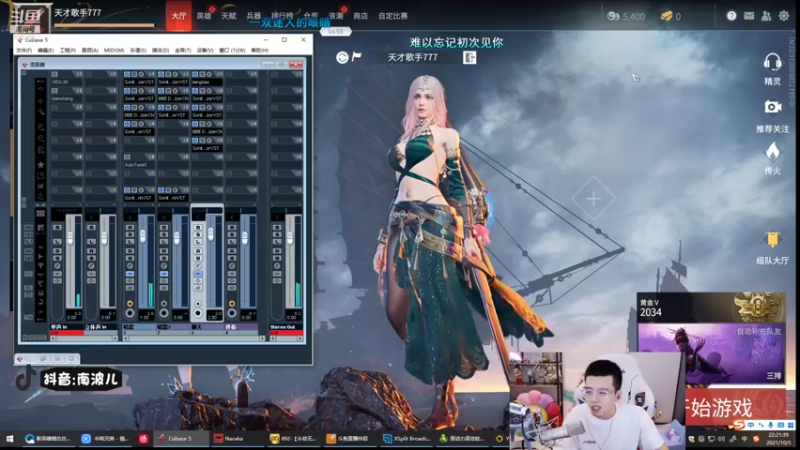Viewport: 800px width, 450px height.
Task: Switch to XSplit Broadcaster in taskbar
Action: point(408,438)
